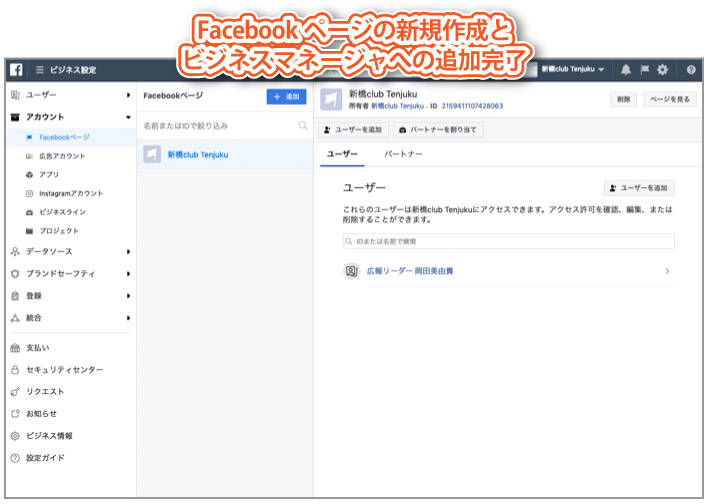Click the page avatar in detail header
The width and height of the screenshot is (709, 504).
pos(331,99)
